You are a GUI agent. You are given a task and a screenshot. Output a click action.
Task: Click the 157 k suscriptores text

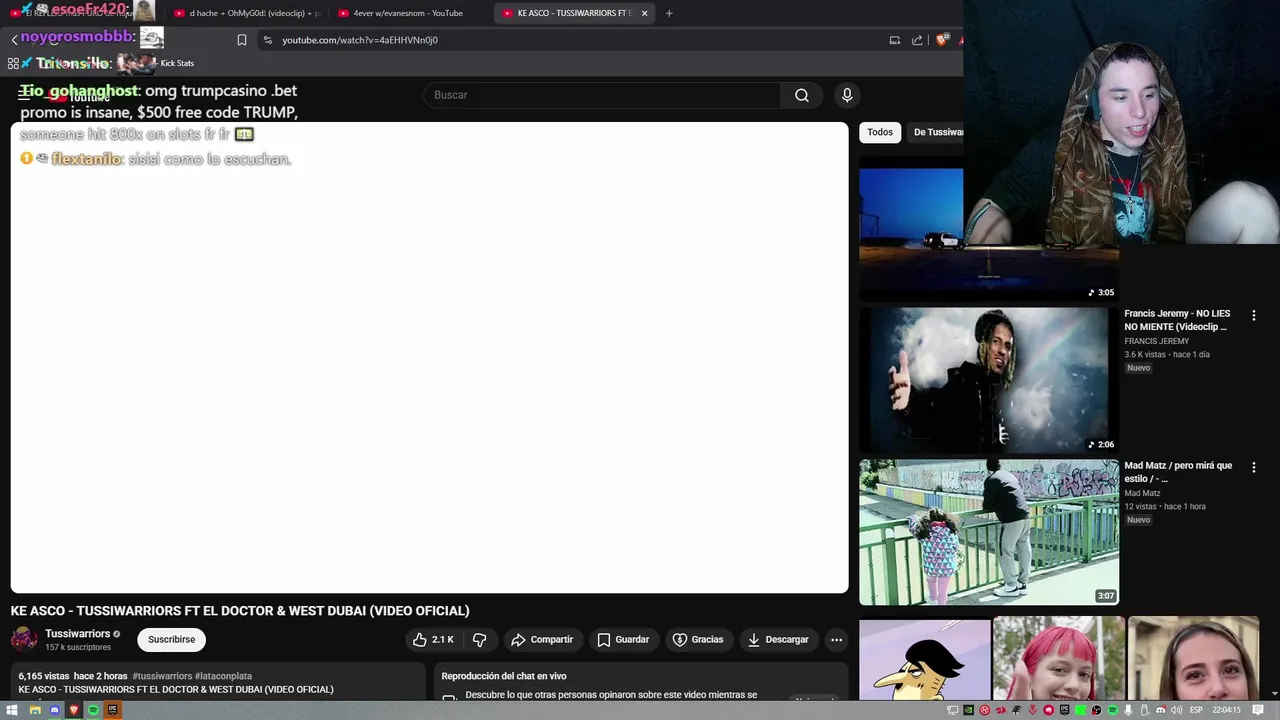pyautogui.click(x=78, y=647)
